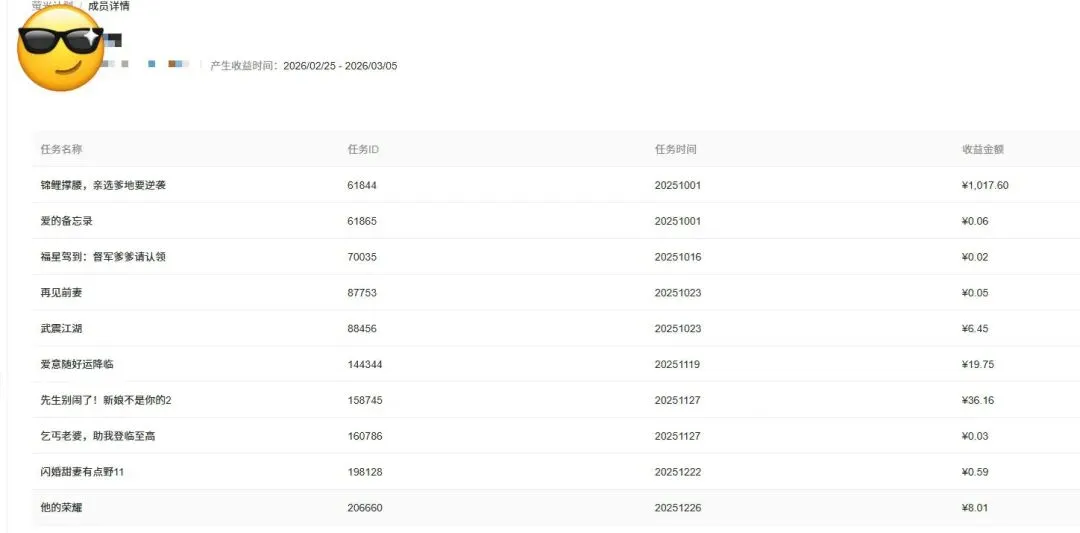The width and height of the screenshot is (1080, 533).
Task: Click the 任务时间 column header
Action: (676, 149)
